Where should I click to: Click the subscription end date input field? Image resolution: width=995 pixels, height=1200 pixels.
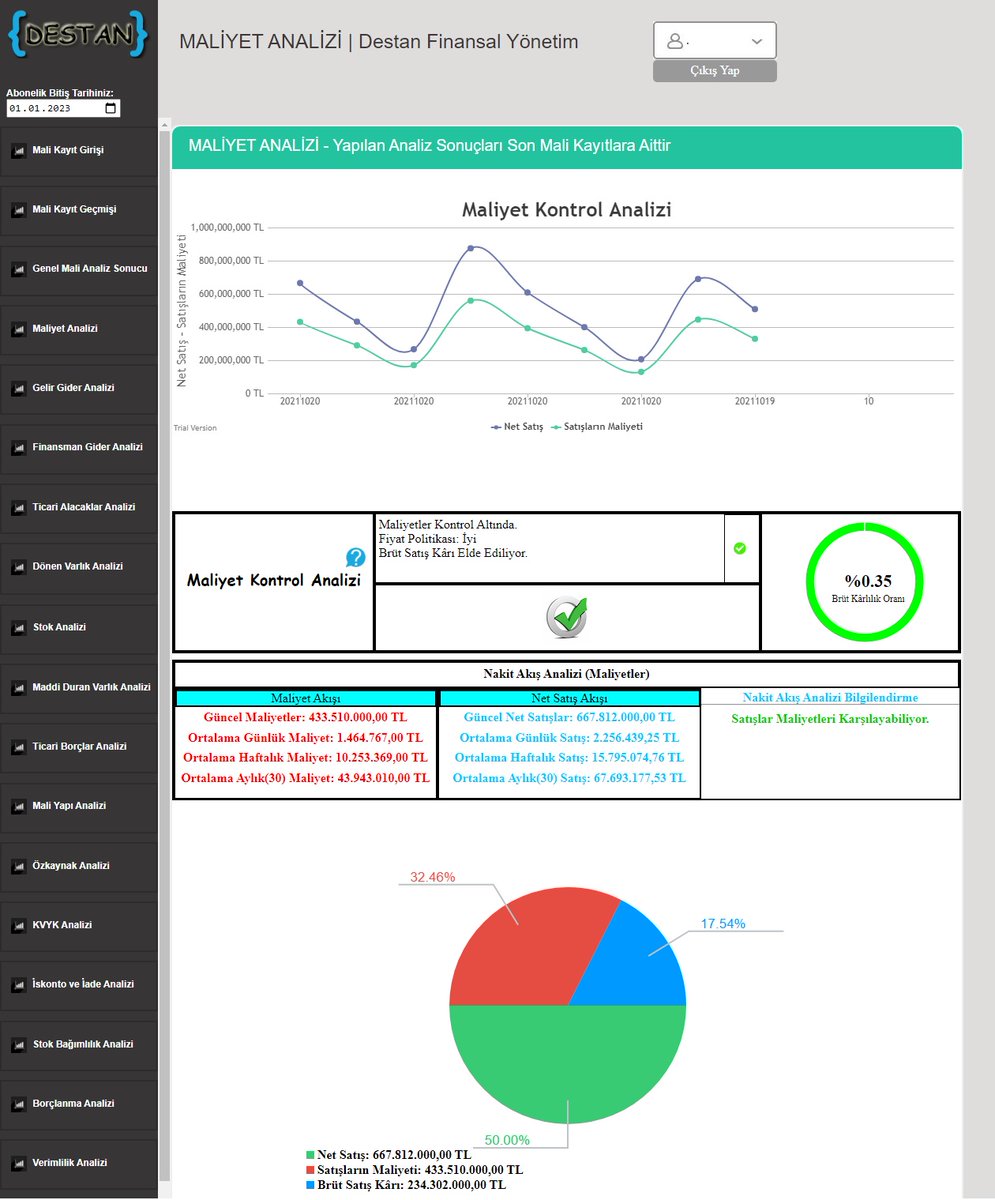point(63,108)
